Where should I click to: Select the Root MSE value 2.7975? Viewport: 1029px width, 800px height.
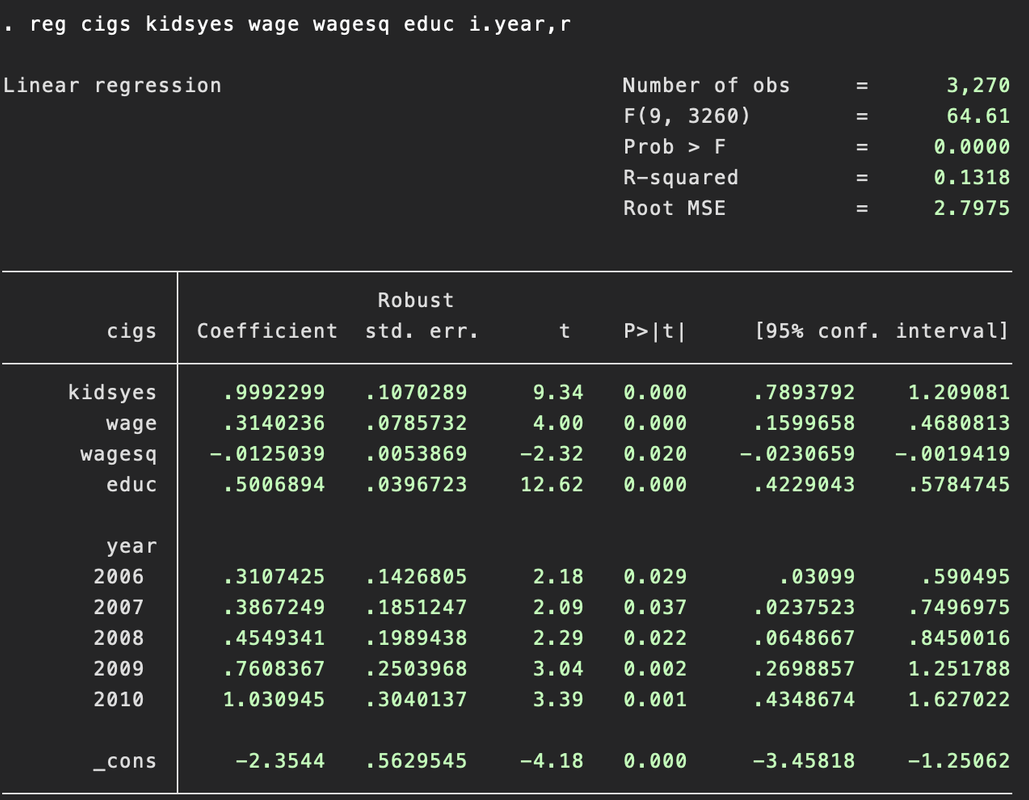coord(972,209)
